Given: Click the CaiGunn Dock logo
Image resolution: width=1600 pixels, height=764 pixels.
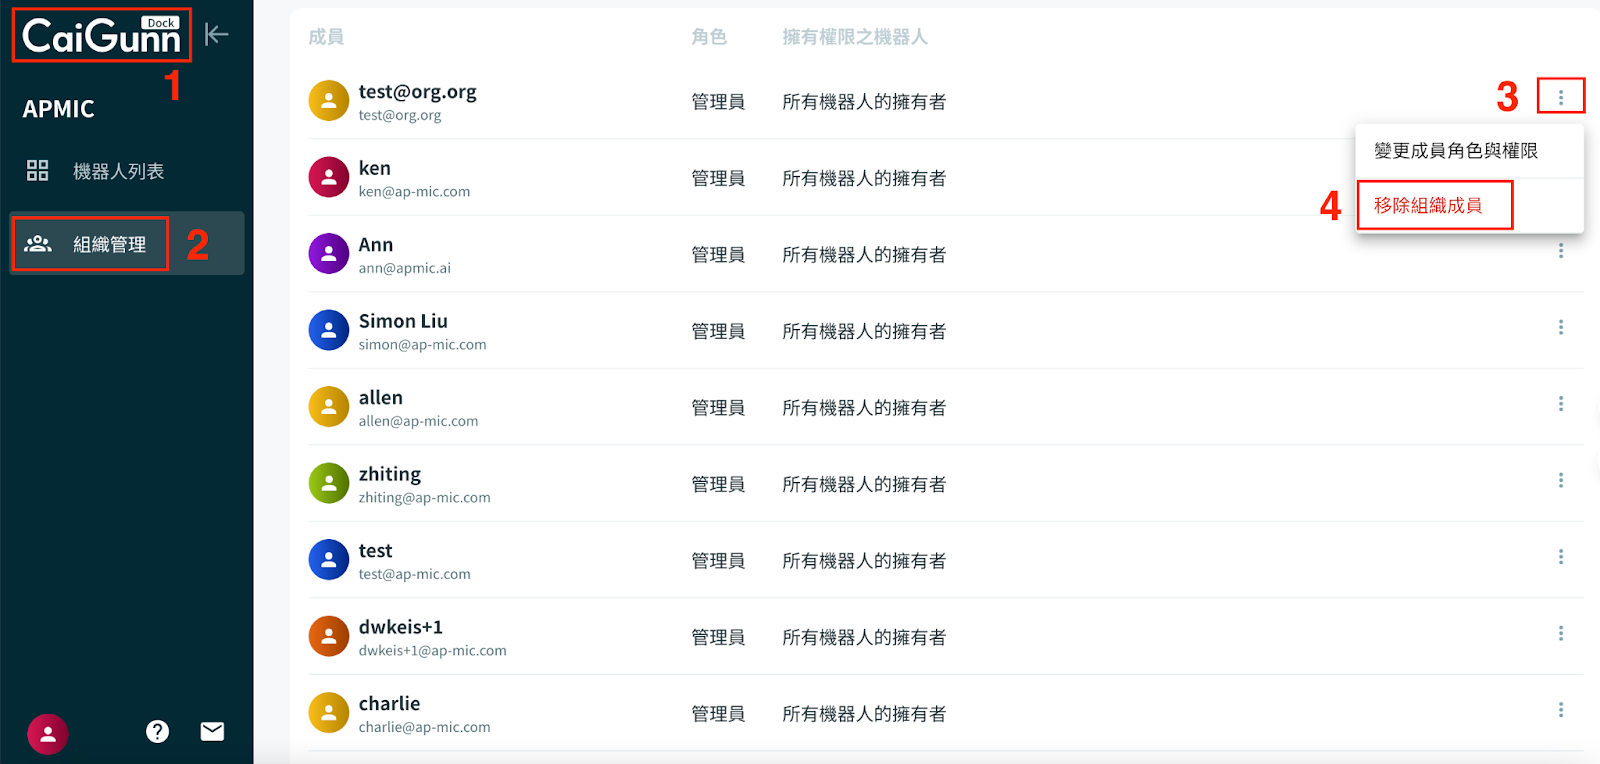Looking at the screenshot, I should tap(101, 36).
